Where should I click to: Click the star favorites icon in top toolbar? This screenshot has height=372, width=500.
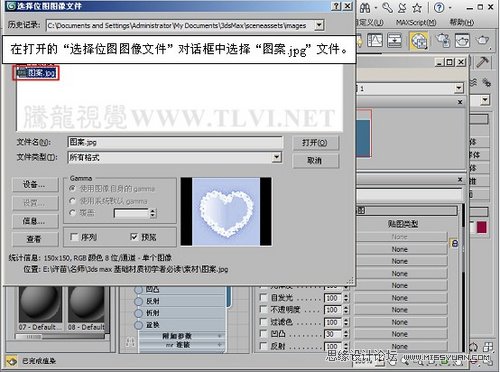pos(417,8)
